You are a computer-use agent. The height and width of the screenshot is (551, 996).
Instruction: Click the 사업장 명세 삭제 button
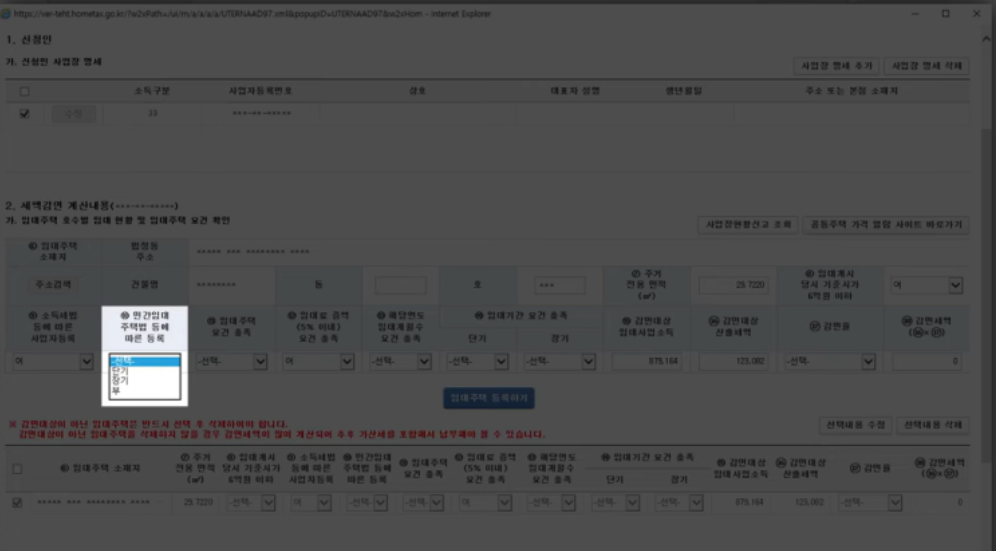coord(927,65)
